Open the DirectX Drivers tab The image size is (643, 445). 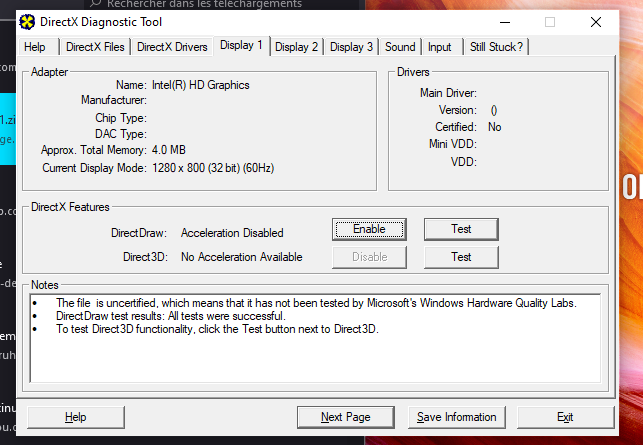click(x=172, y=47)
